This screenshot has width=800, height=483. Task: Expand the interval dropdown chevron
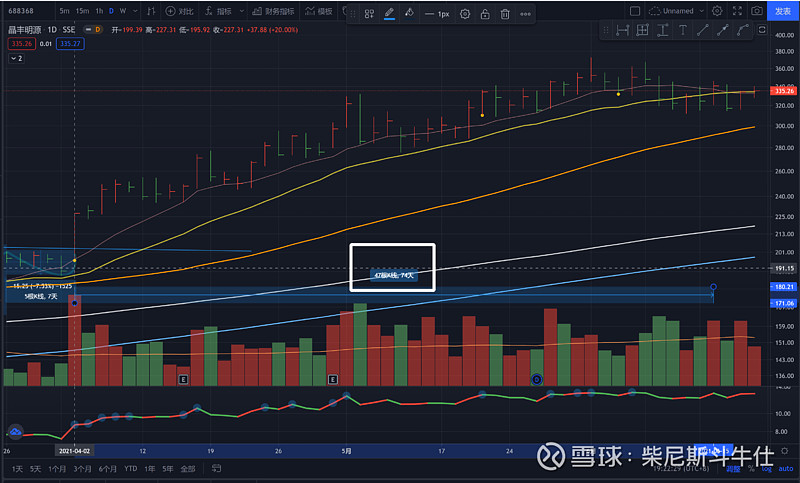135,11
